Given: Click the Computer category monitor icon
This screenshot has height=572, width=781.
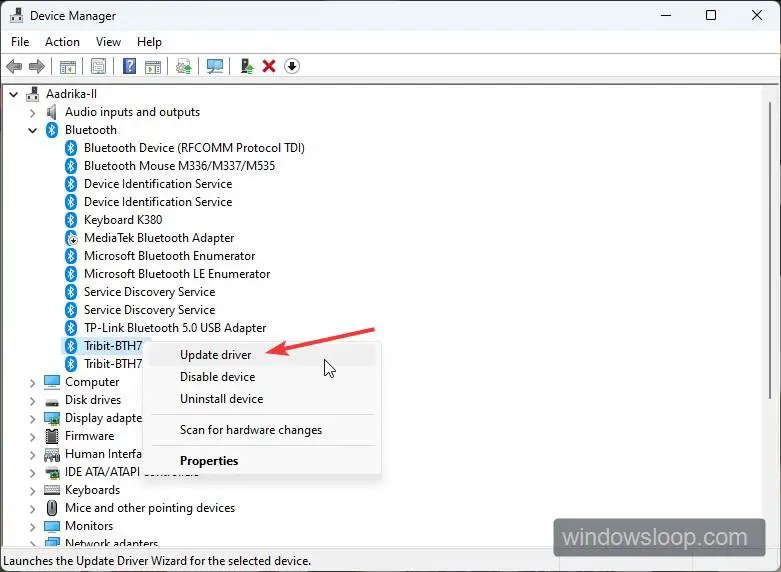Looking at the screenshot, I should pos(52,382).
